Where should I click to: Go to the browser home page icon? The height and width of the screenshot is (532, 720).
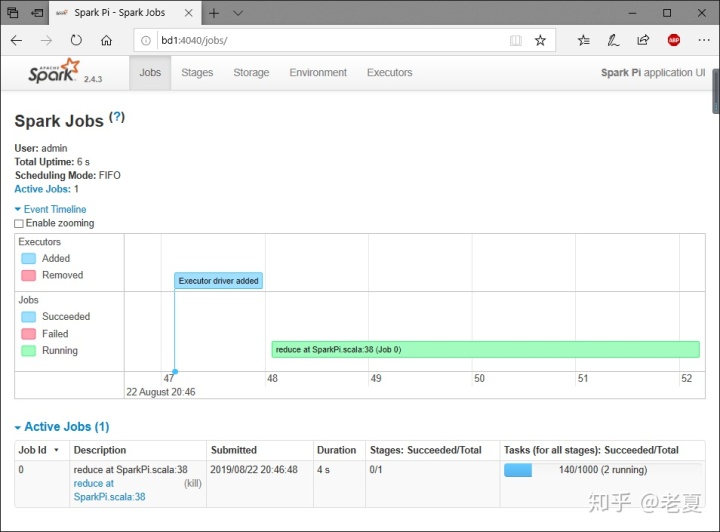pos(106,40)
